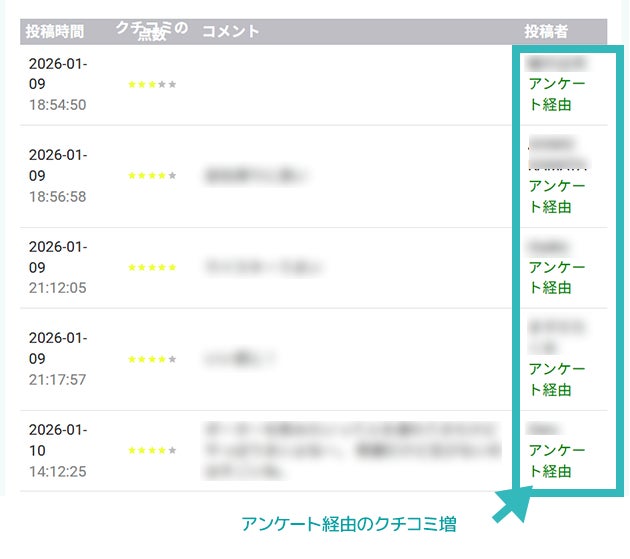The height and width of the screenshot is (559, 630).
Task: Click the 3-star rating for 18:54:50
Action: tap(152, 85)
